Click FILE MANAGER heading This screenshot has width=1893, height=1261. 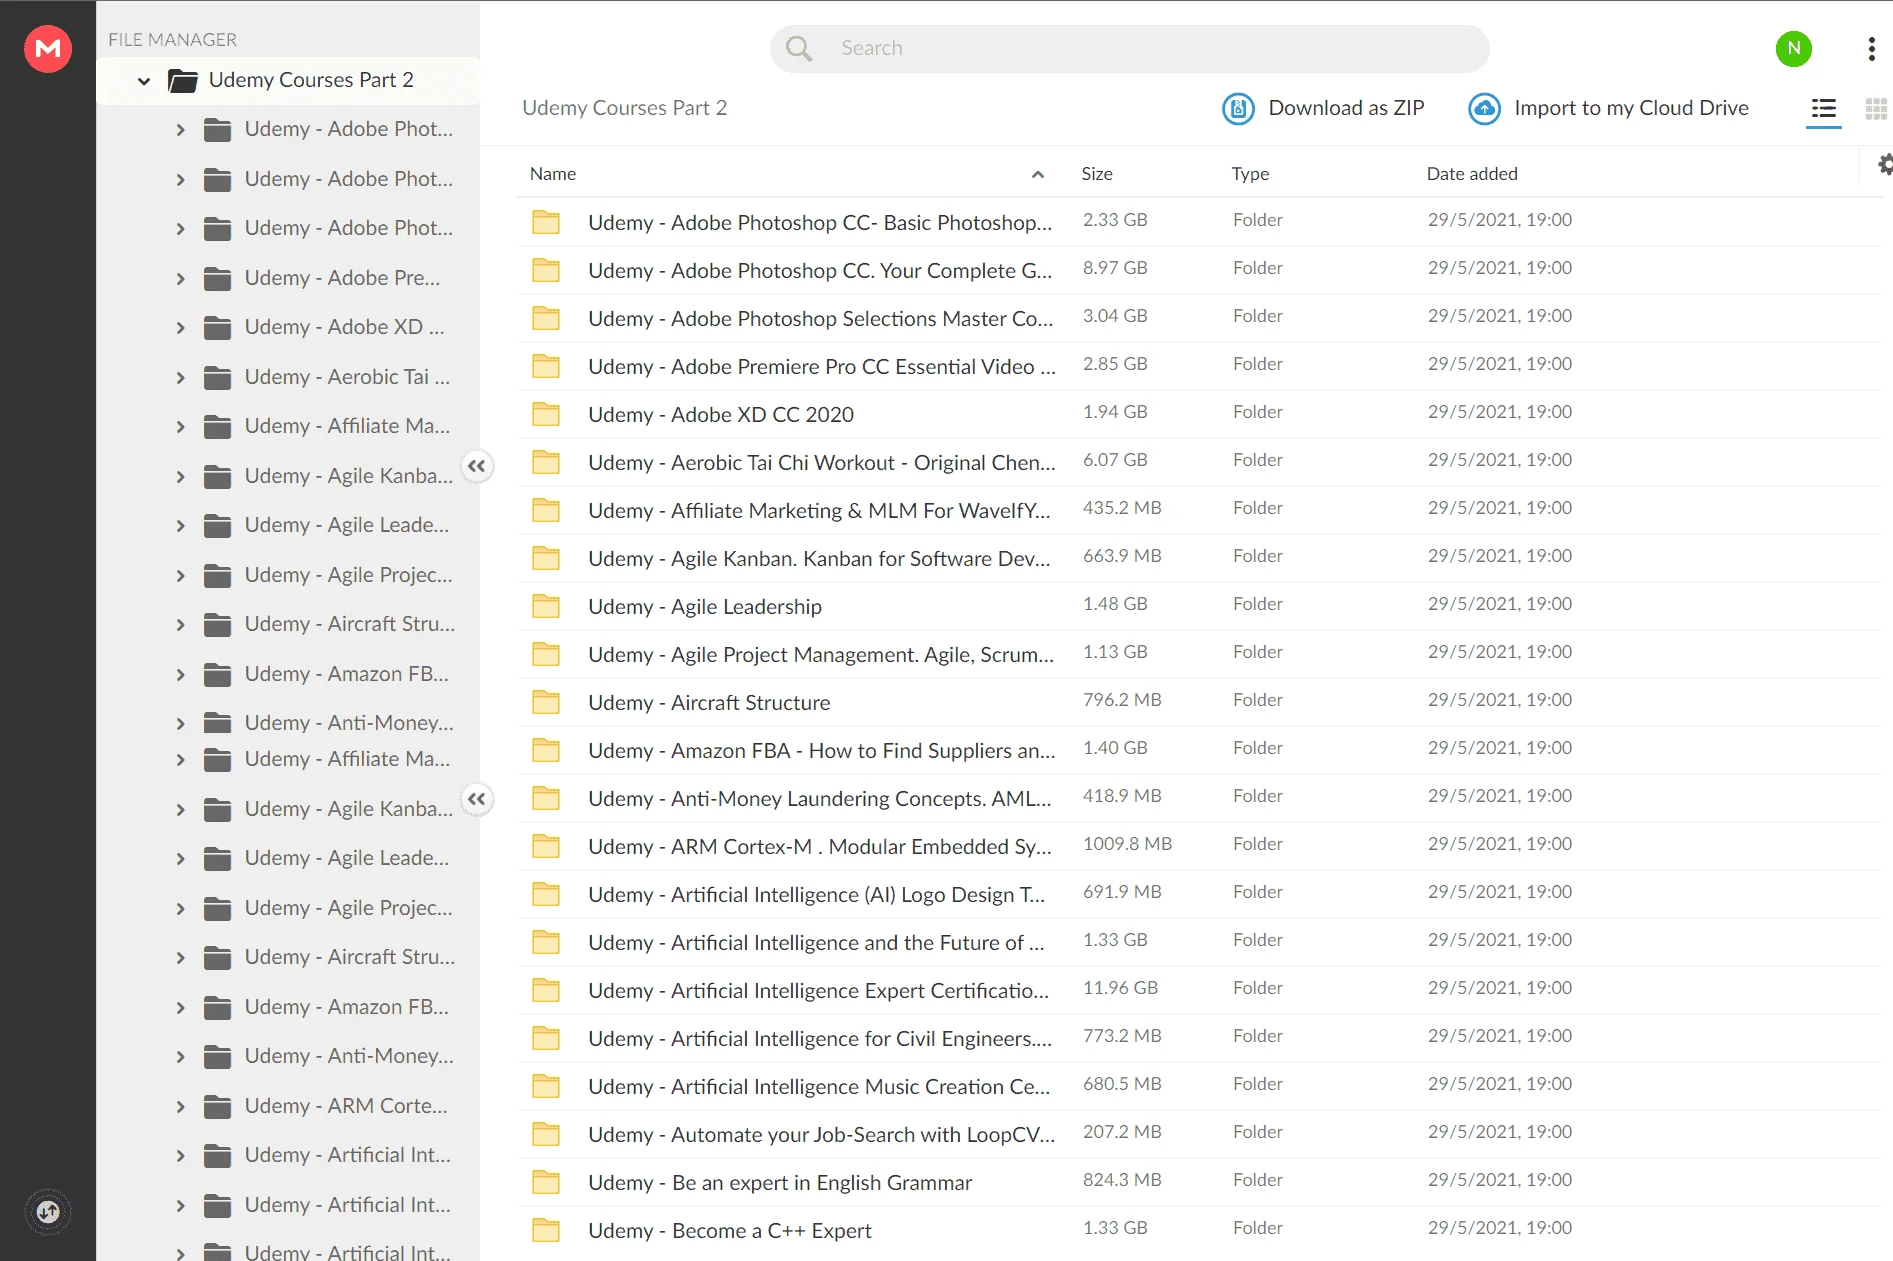(x=172, y=40)
